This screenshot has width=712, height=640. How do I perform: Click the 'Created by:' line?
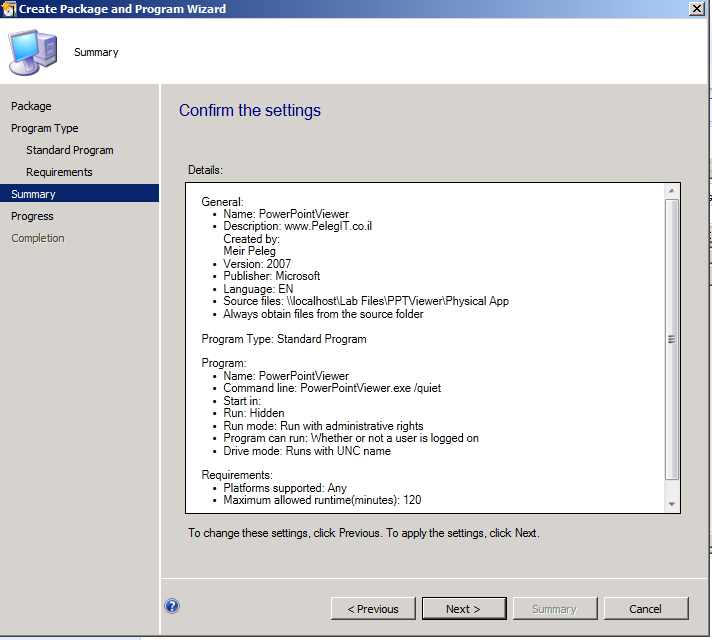[251, 239]
